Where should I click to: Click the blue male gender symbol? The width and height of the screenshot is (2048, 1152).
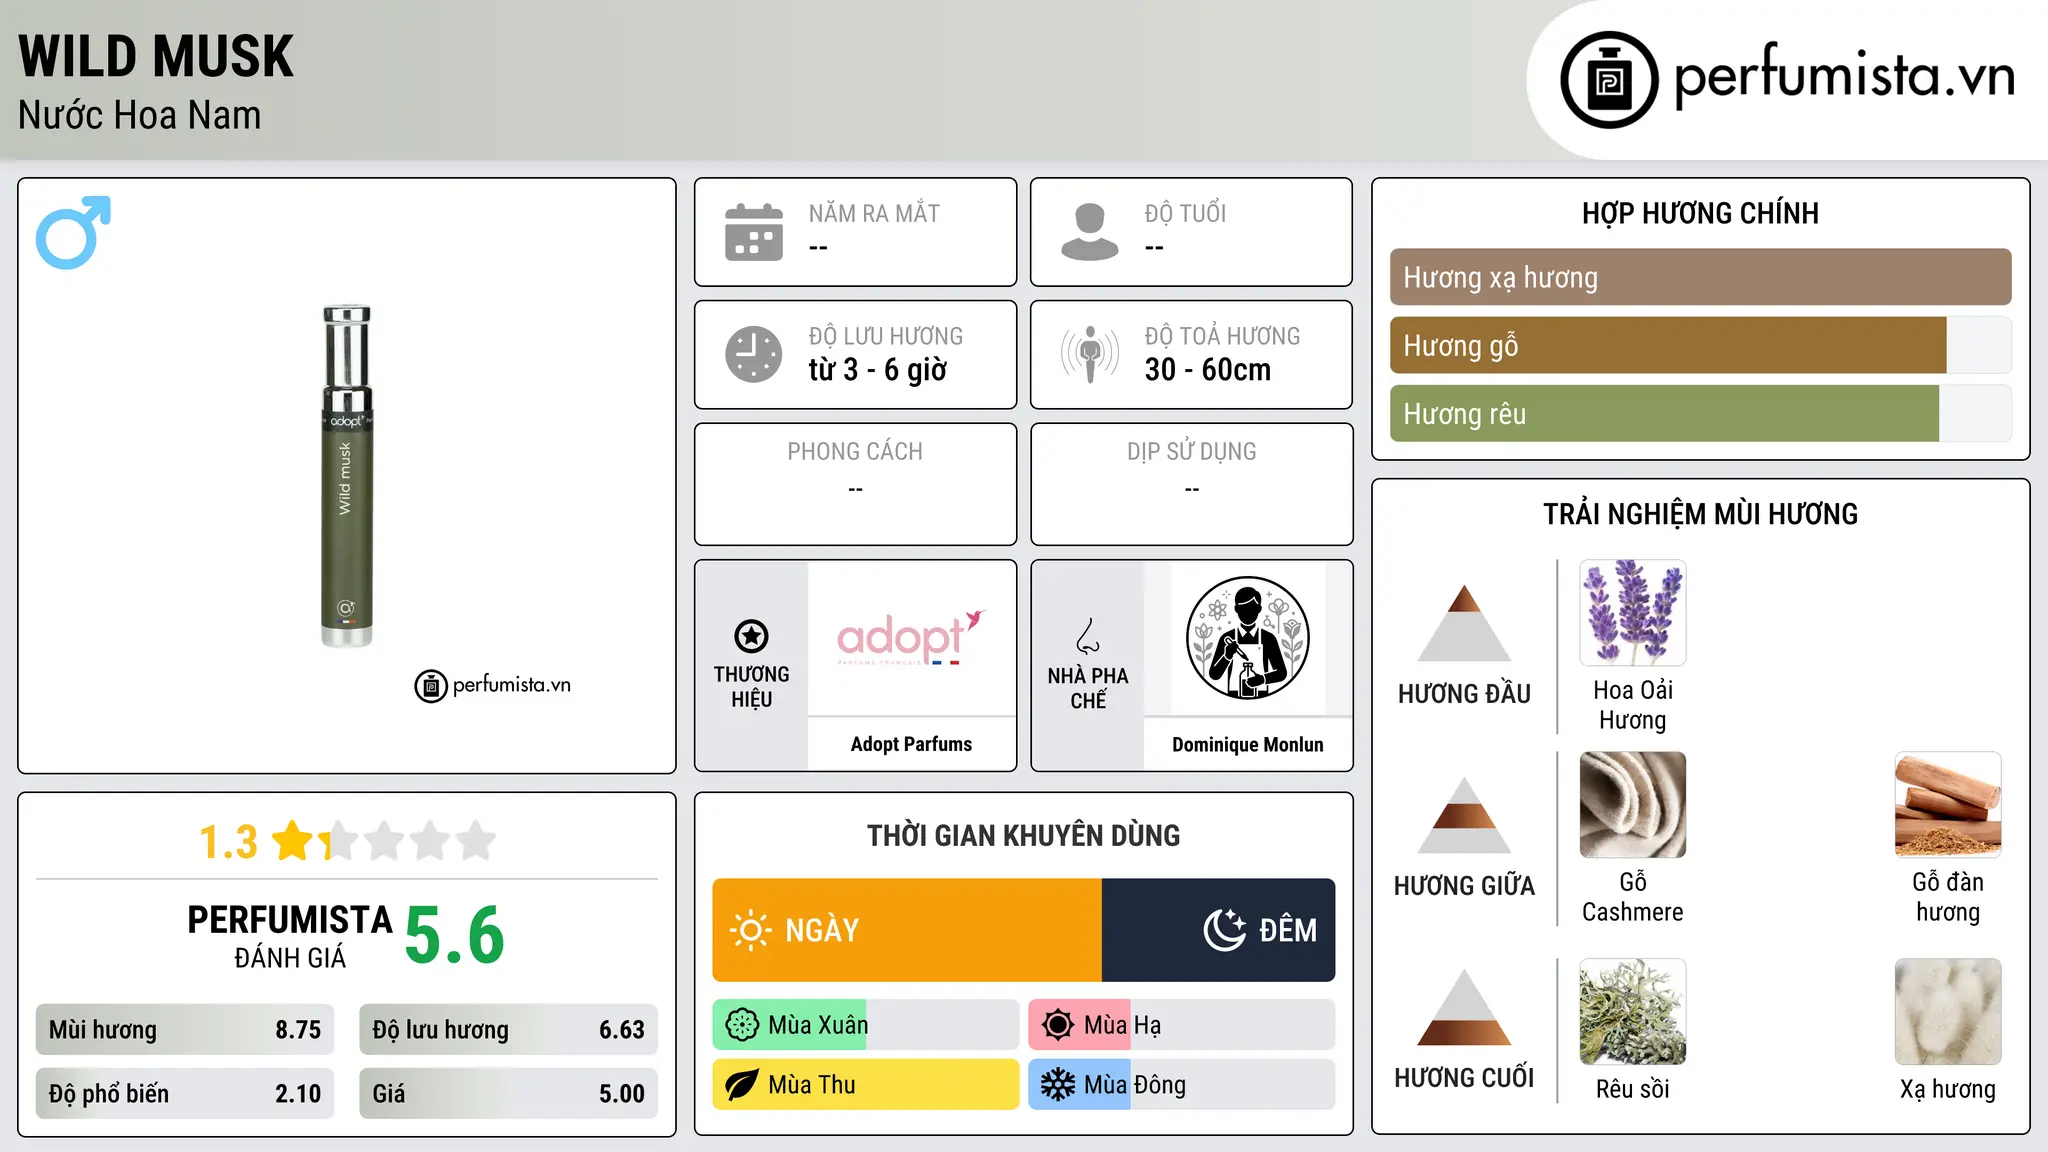[73, 232]
